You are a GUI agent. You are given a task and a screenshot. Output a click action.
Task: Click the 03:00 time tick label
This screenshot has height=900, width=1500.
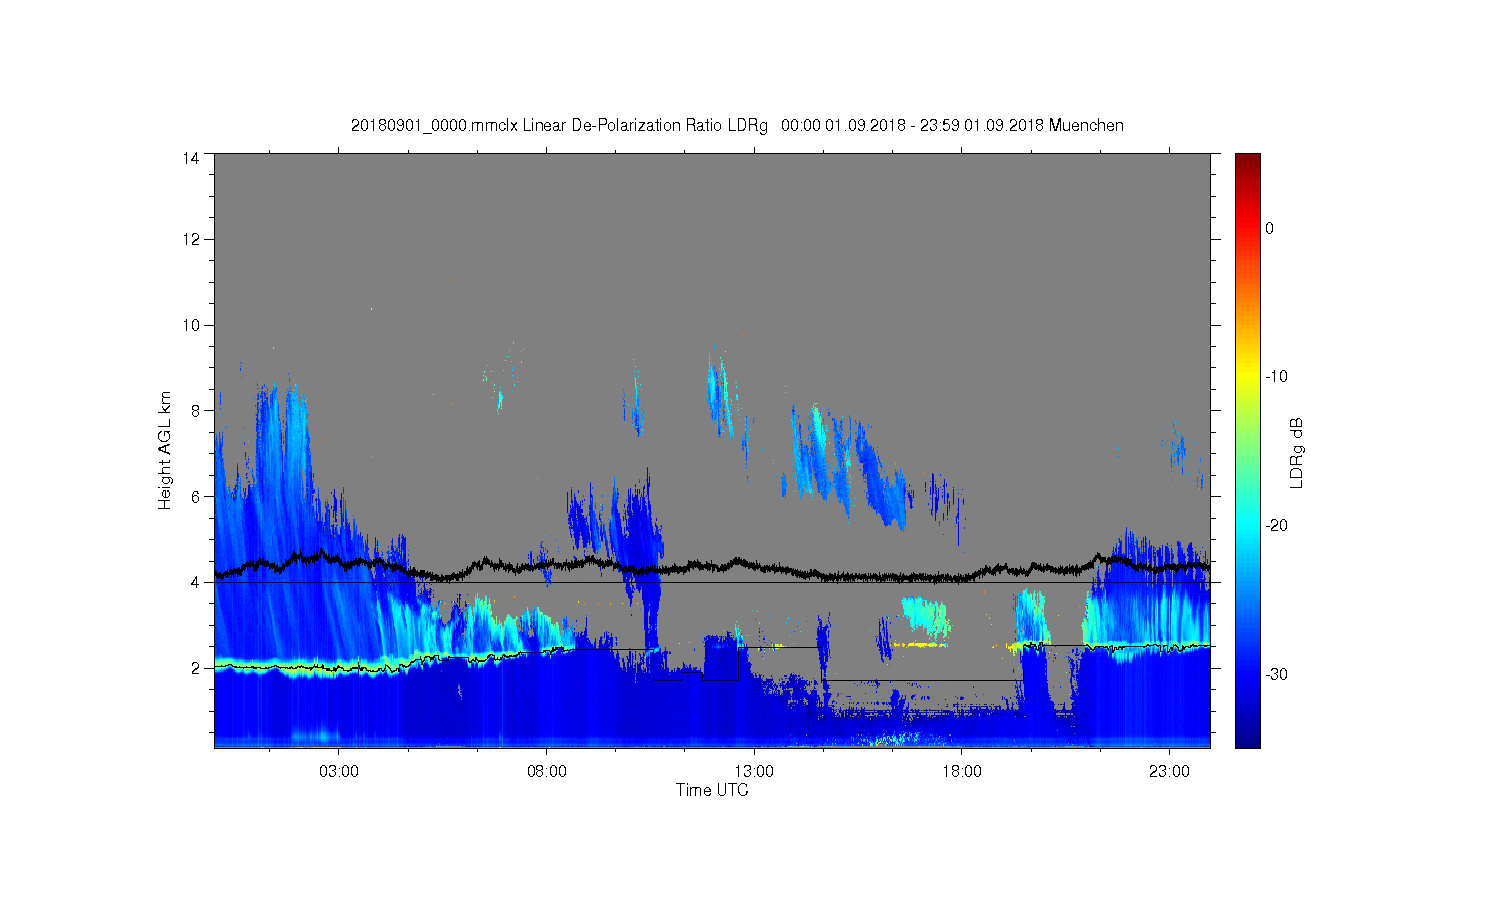pyautogui.click(x=339, y=772)
